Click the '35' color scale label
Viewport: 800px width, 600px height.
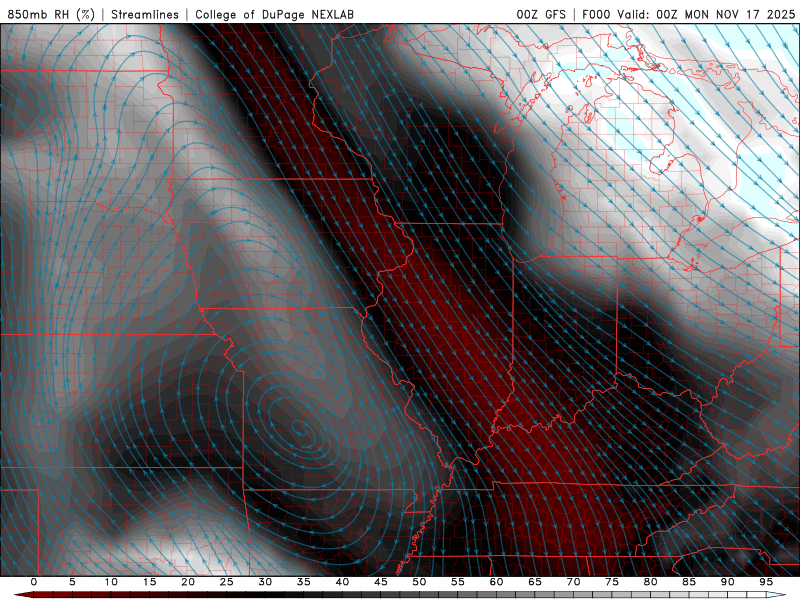304,582
